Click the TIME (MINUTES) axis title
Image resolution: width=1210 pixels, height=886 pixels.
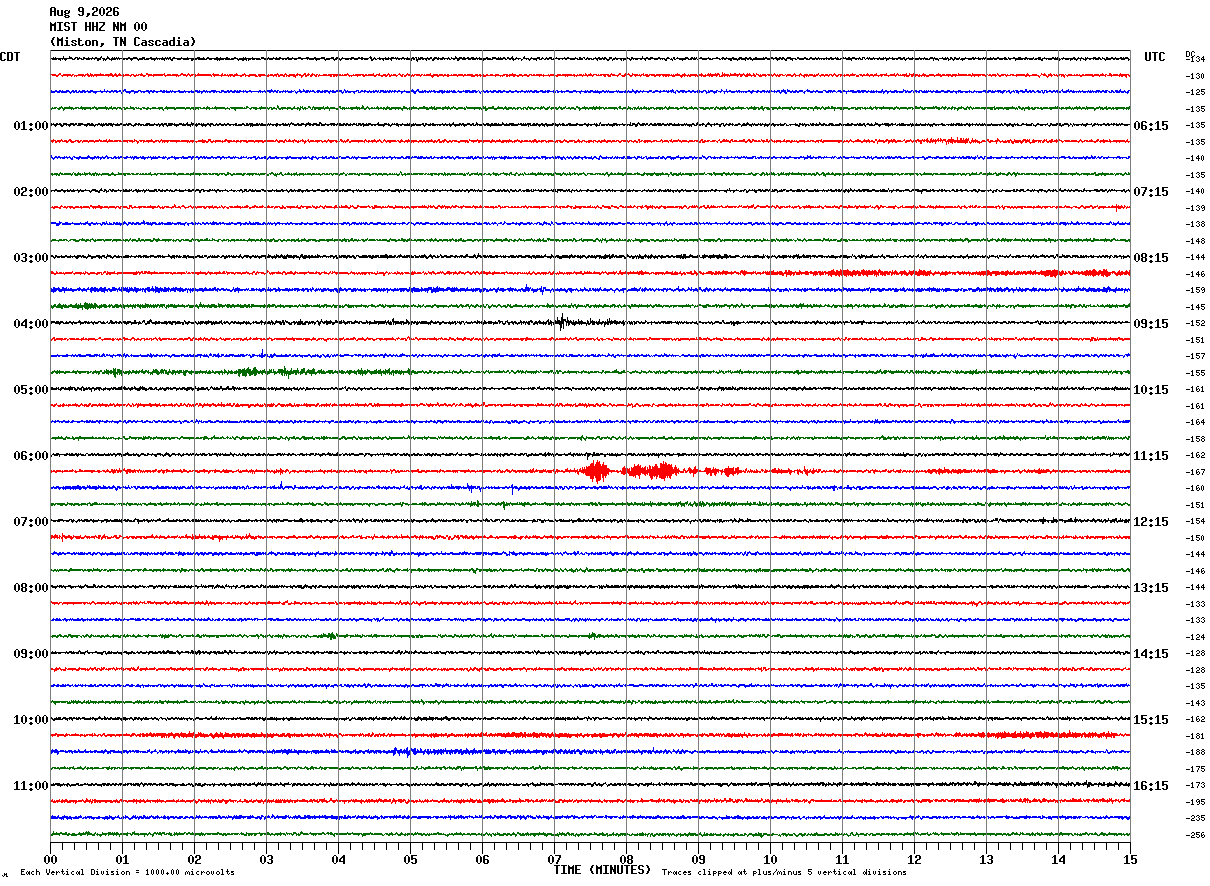(x=602, y=870)
